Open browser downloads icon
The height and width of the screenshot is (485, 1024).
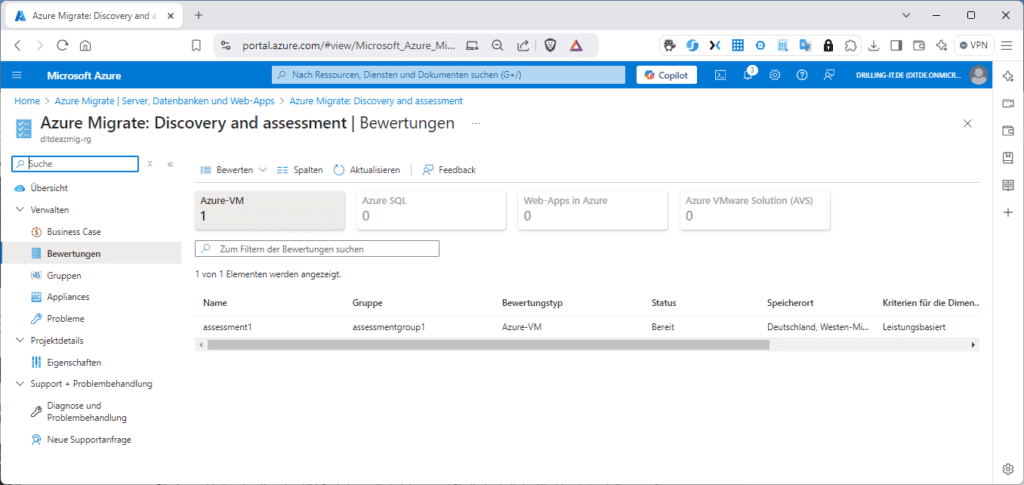pyautogui.click(x=874, y=46)
